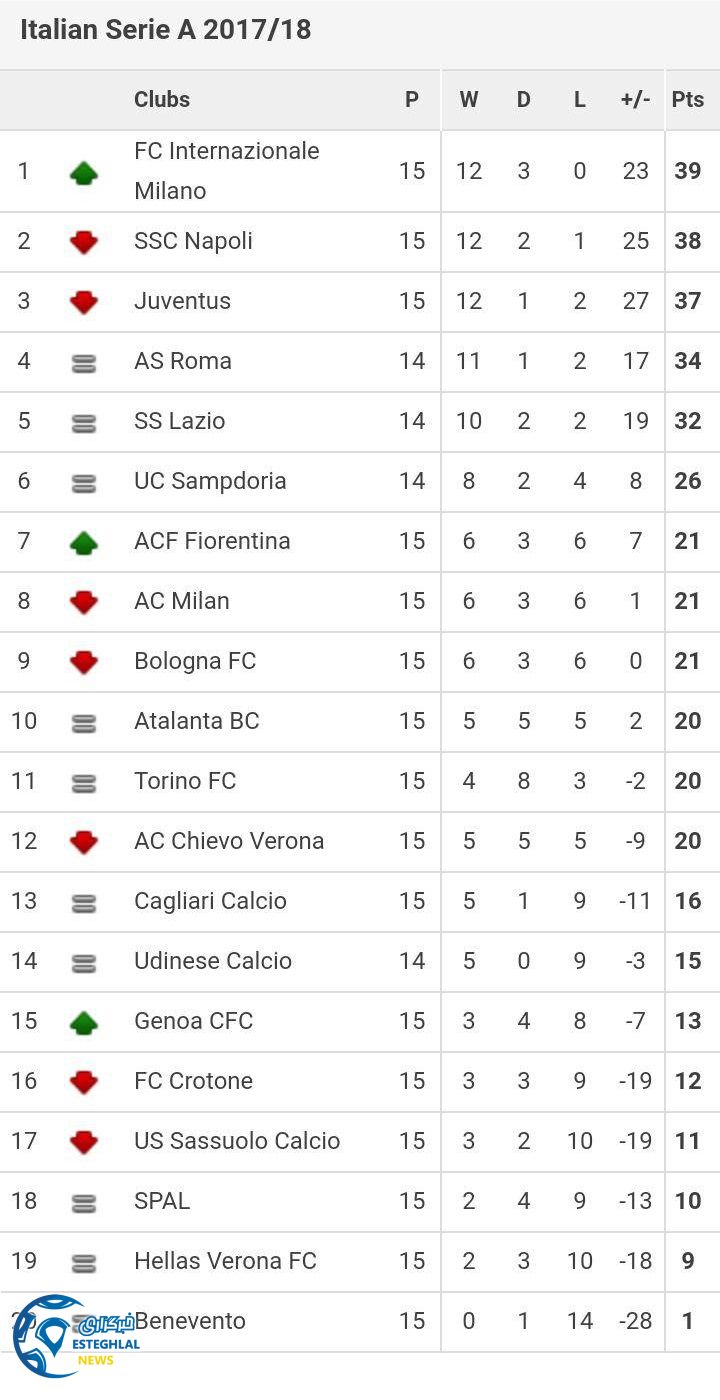Screen dimensions: 720x1400
Task: Select the Atalanta BC club name
Action: click(x=197, y=721)
